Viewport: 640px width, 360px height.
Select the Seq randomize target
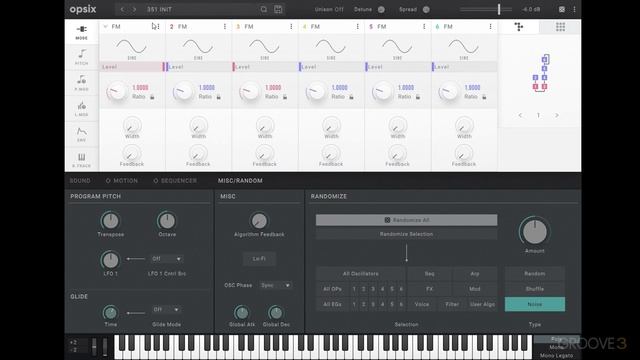429,274
